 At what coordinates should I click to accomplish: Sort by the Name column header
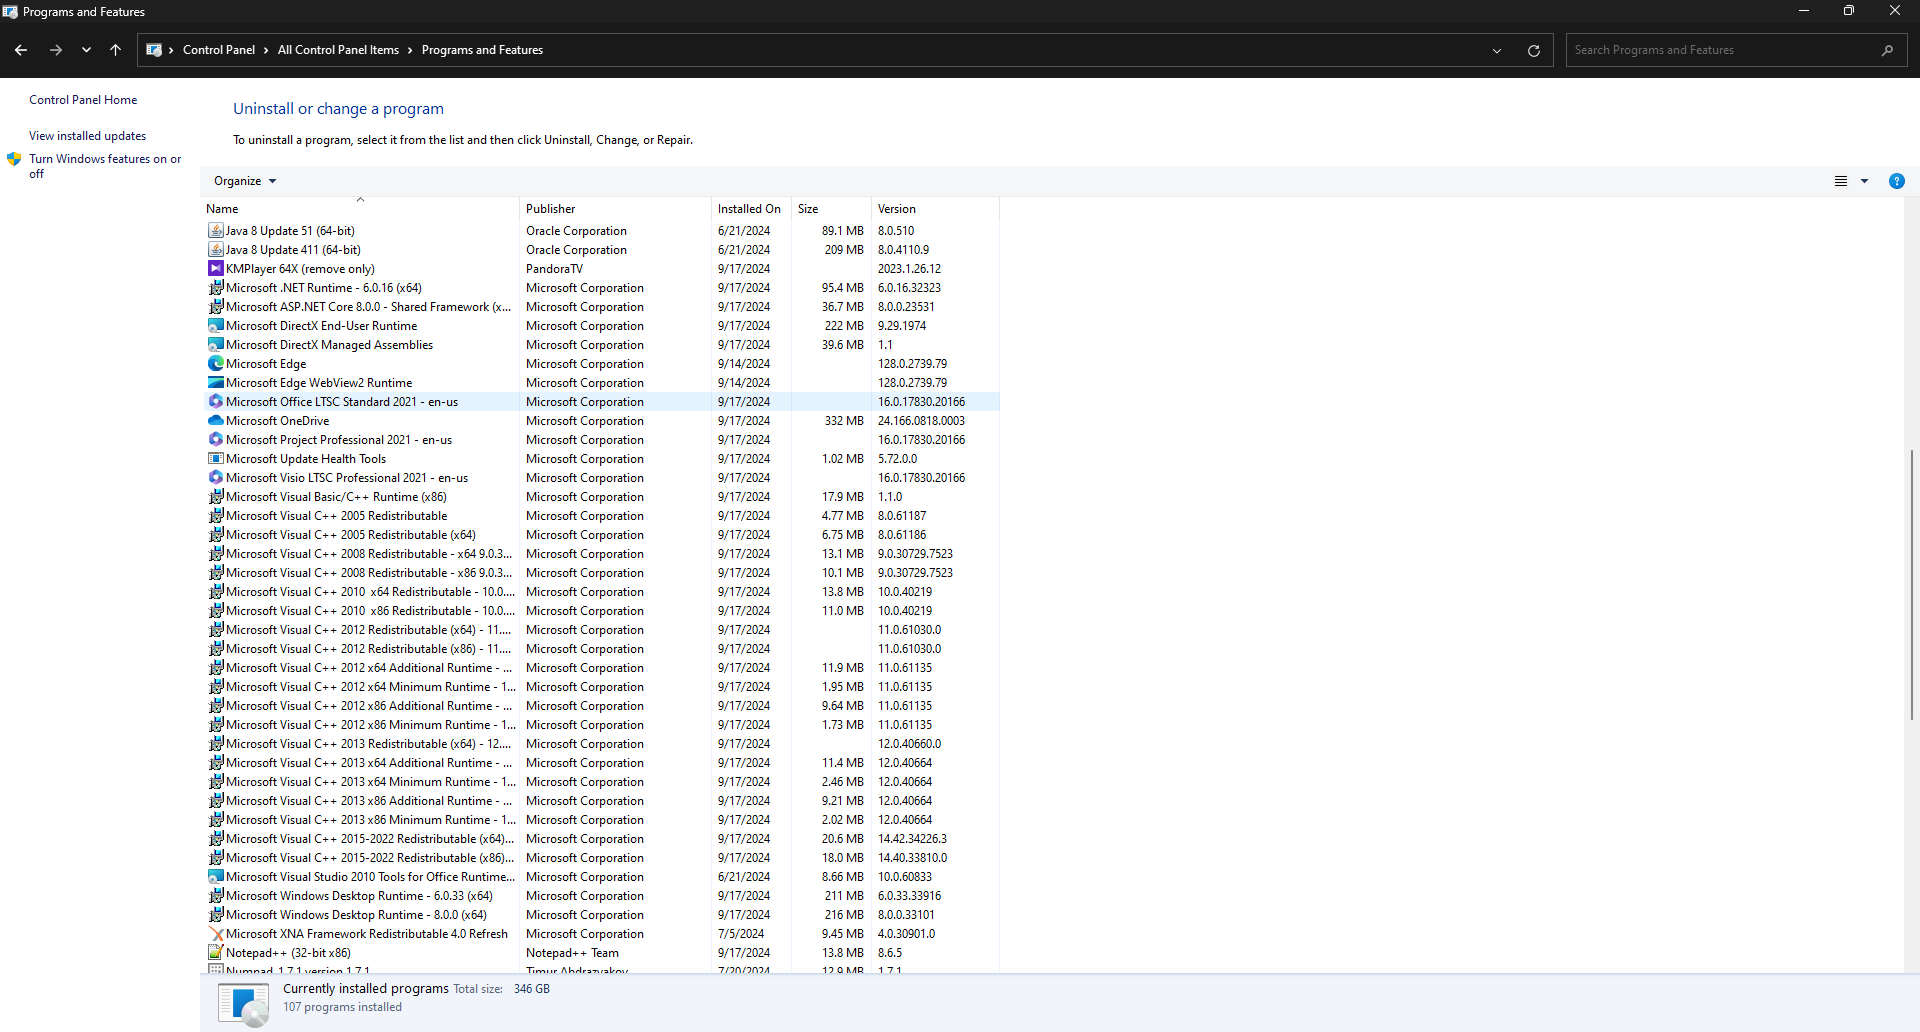(361, 209)
